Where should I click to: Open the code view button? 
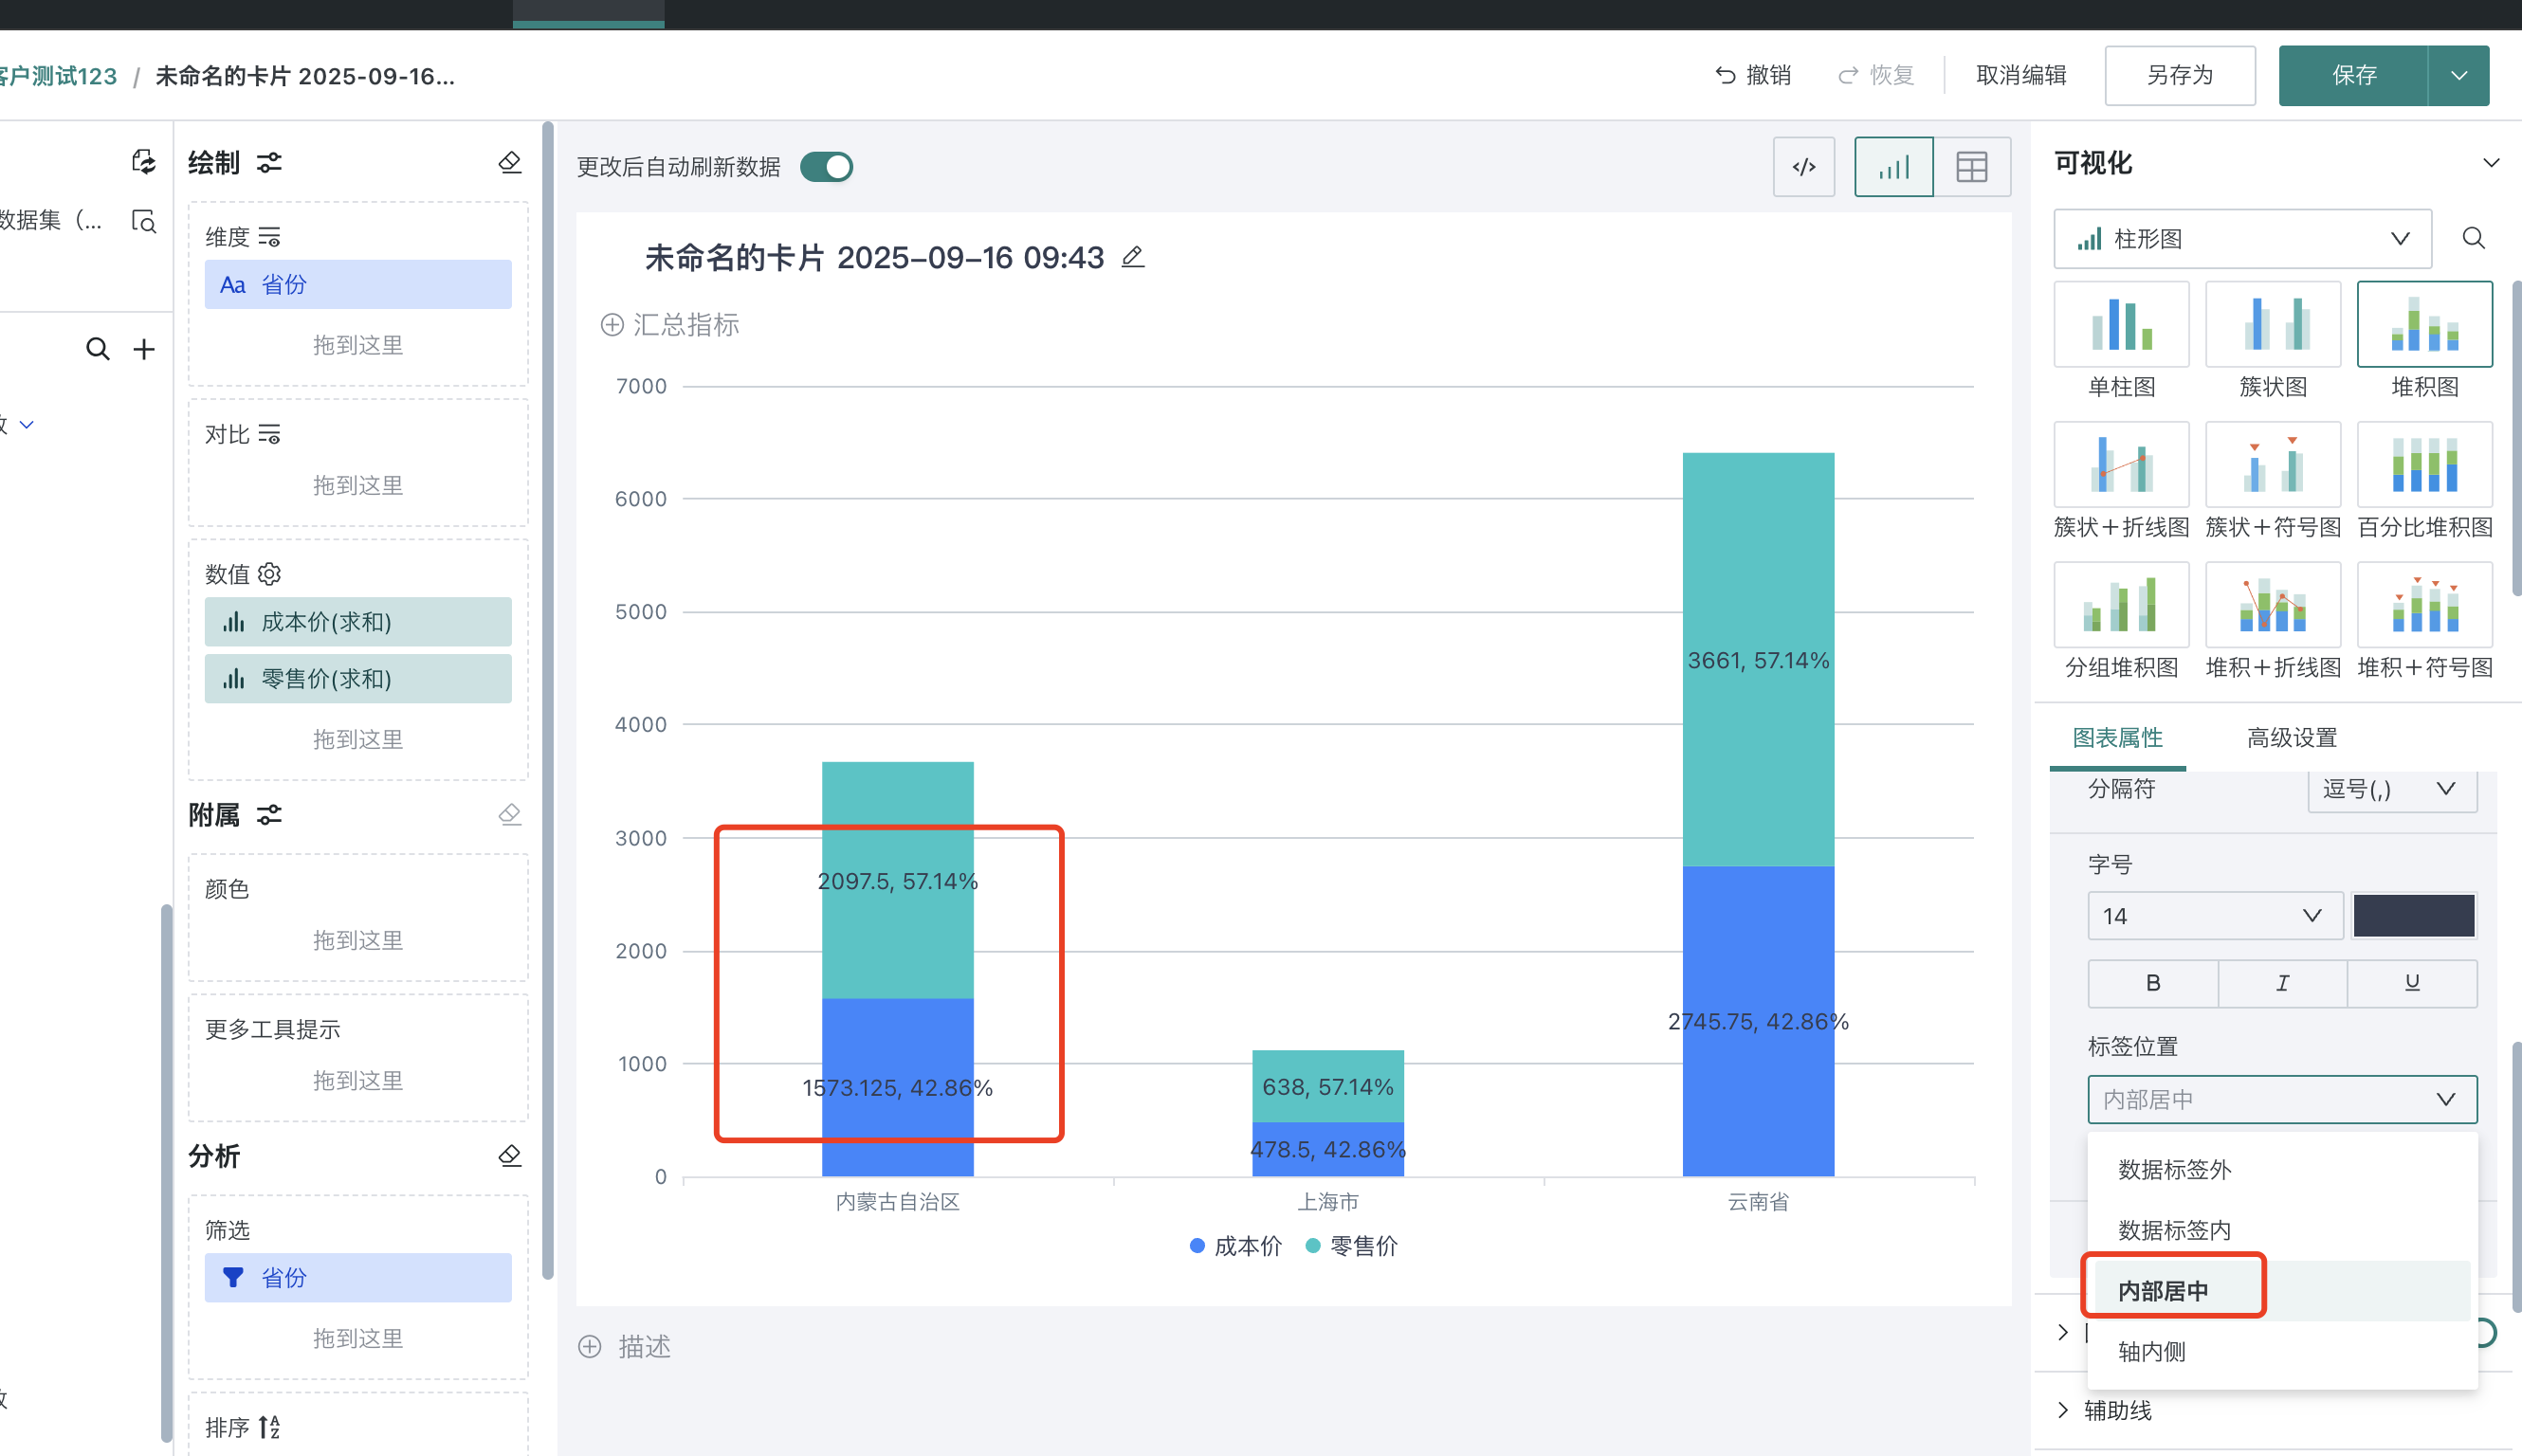click(1804, 167)
